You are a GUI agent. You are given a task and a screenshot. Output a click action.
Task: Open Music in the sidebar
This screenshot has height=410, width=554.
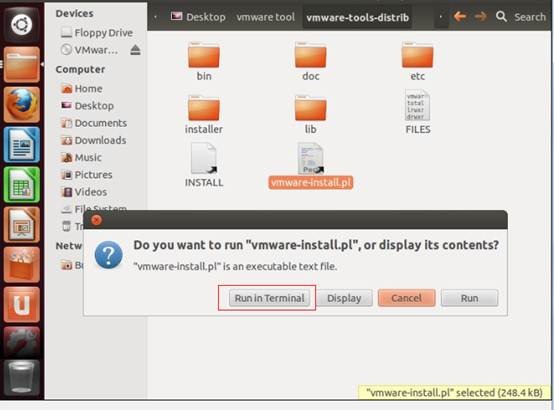[81, 158]
